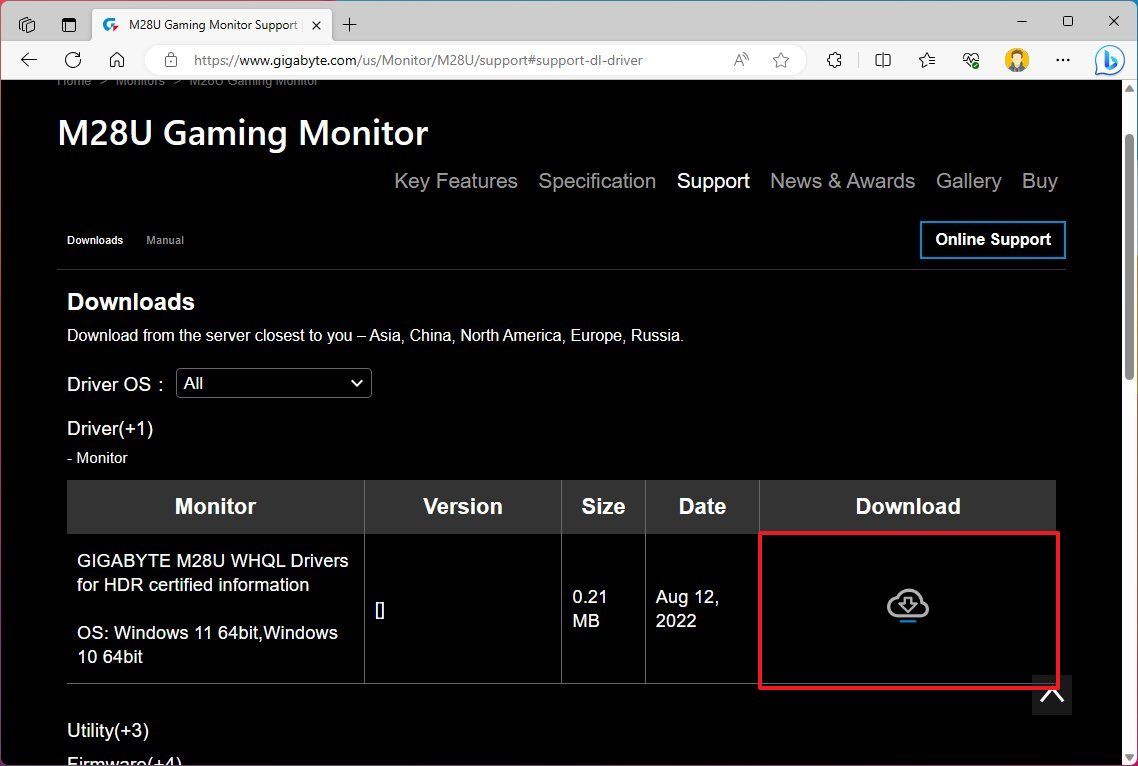Open Split screen view
Screen dimensions: 1138x766
point(883,60)
